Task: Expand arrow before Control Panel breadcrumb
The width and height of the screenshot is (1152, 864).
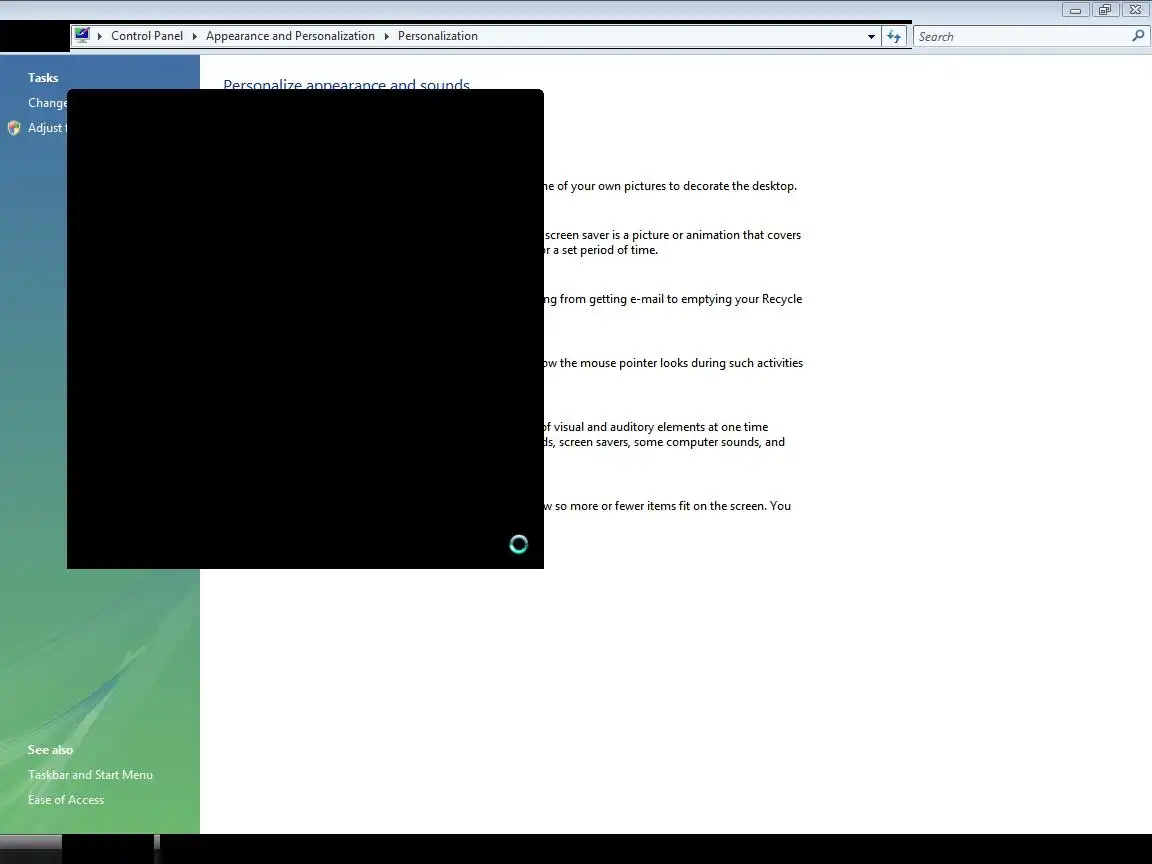Action: [x=100, y=36]
